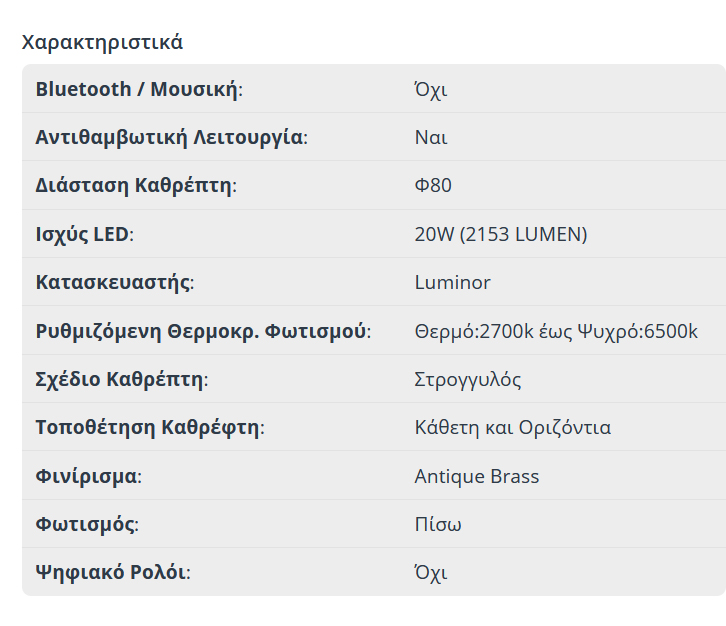Click the Bluetooth / Μουσική label
Viewport: 726px width, 626px height.
tap(139, 89)
